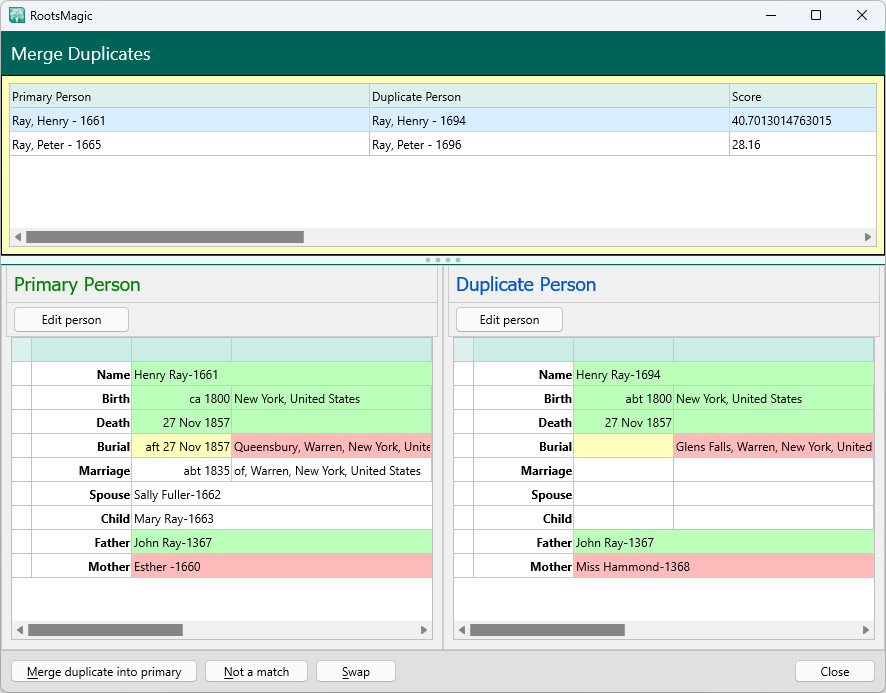Click right scroll arrow of the duplicates list

tap(868, 237)
